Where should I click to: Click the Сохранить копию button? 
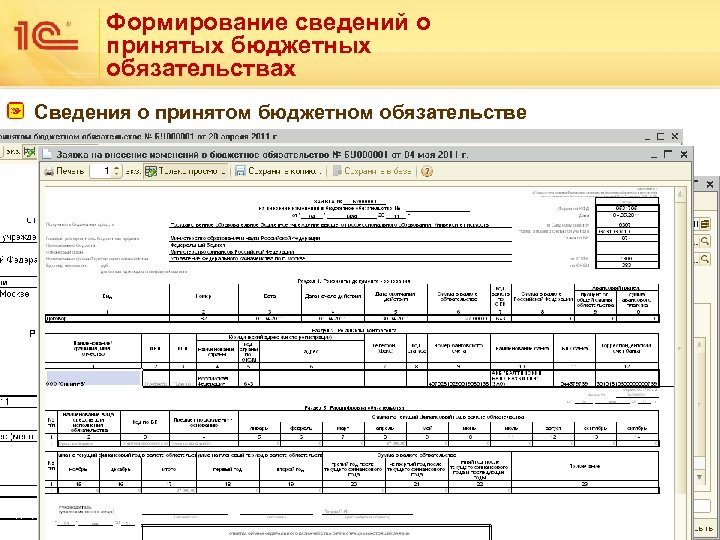pos(278,171)
